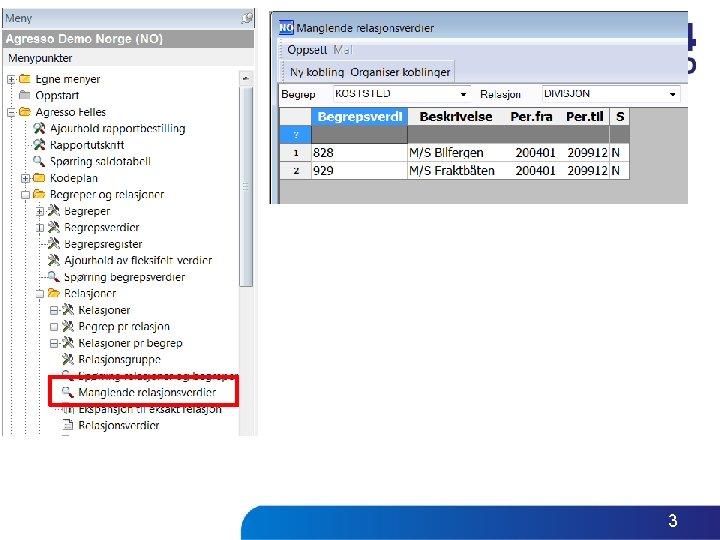Viewport: 720px width, 540px height.
Task: Expand the Egne menyer node
Action: point(11,79)
